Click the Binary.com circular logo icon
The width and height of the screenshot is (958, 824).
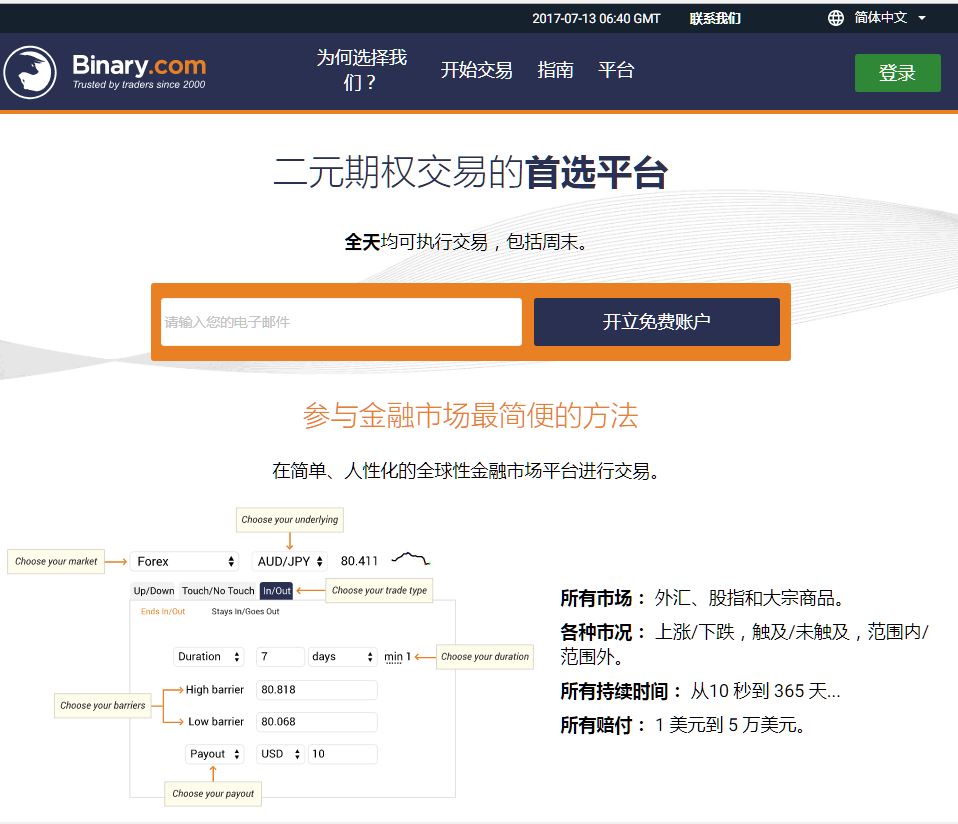click(x=30, y=73)
